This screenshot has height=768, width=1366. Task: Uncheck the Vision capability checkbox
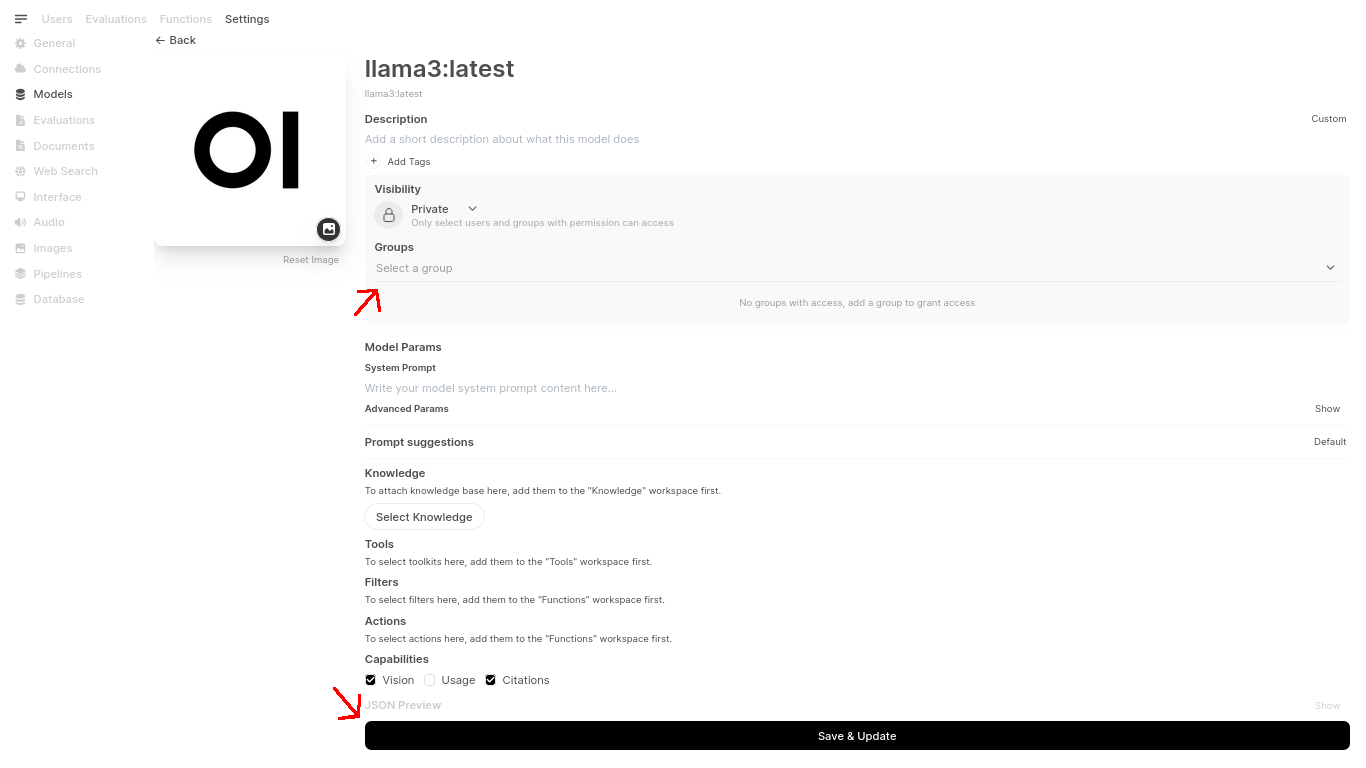click(x=371, y=680)
